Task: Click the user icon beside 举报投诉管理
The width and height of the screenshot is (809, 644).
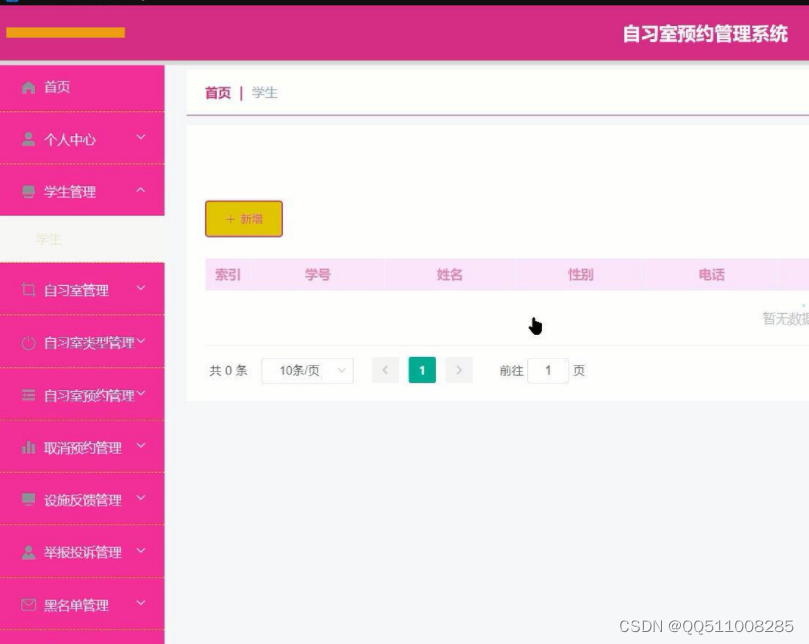Action: [x=30, y=552]
